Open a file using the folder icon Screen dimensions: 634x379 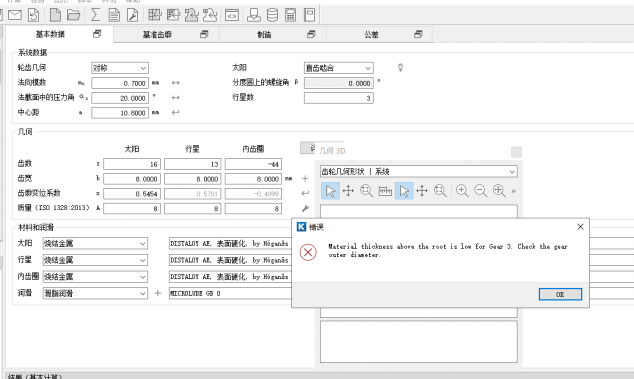click(x=74, y=15)
